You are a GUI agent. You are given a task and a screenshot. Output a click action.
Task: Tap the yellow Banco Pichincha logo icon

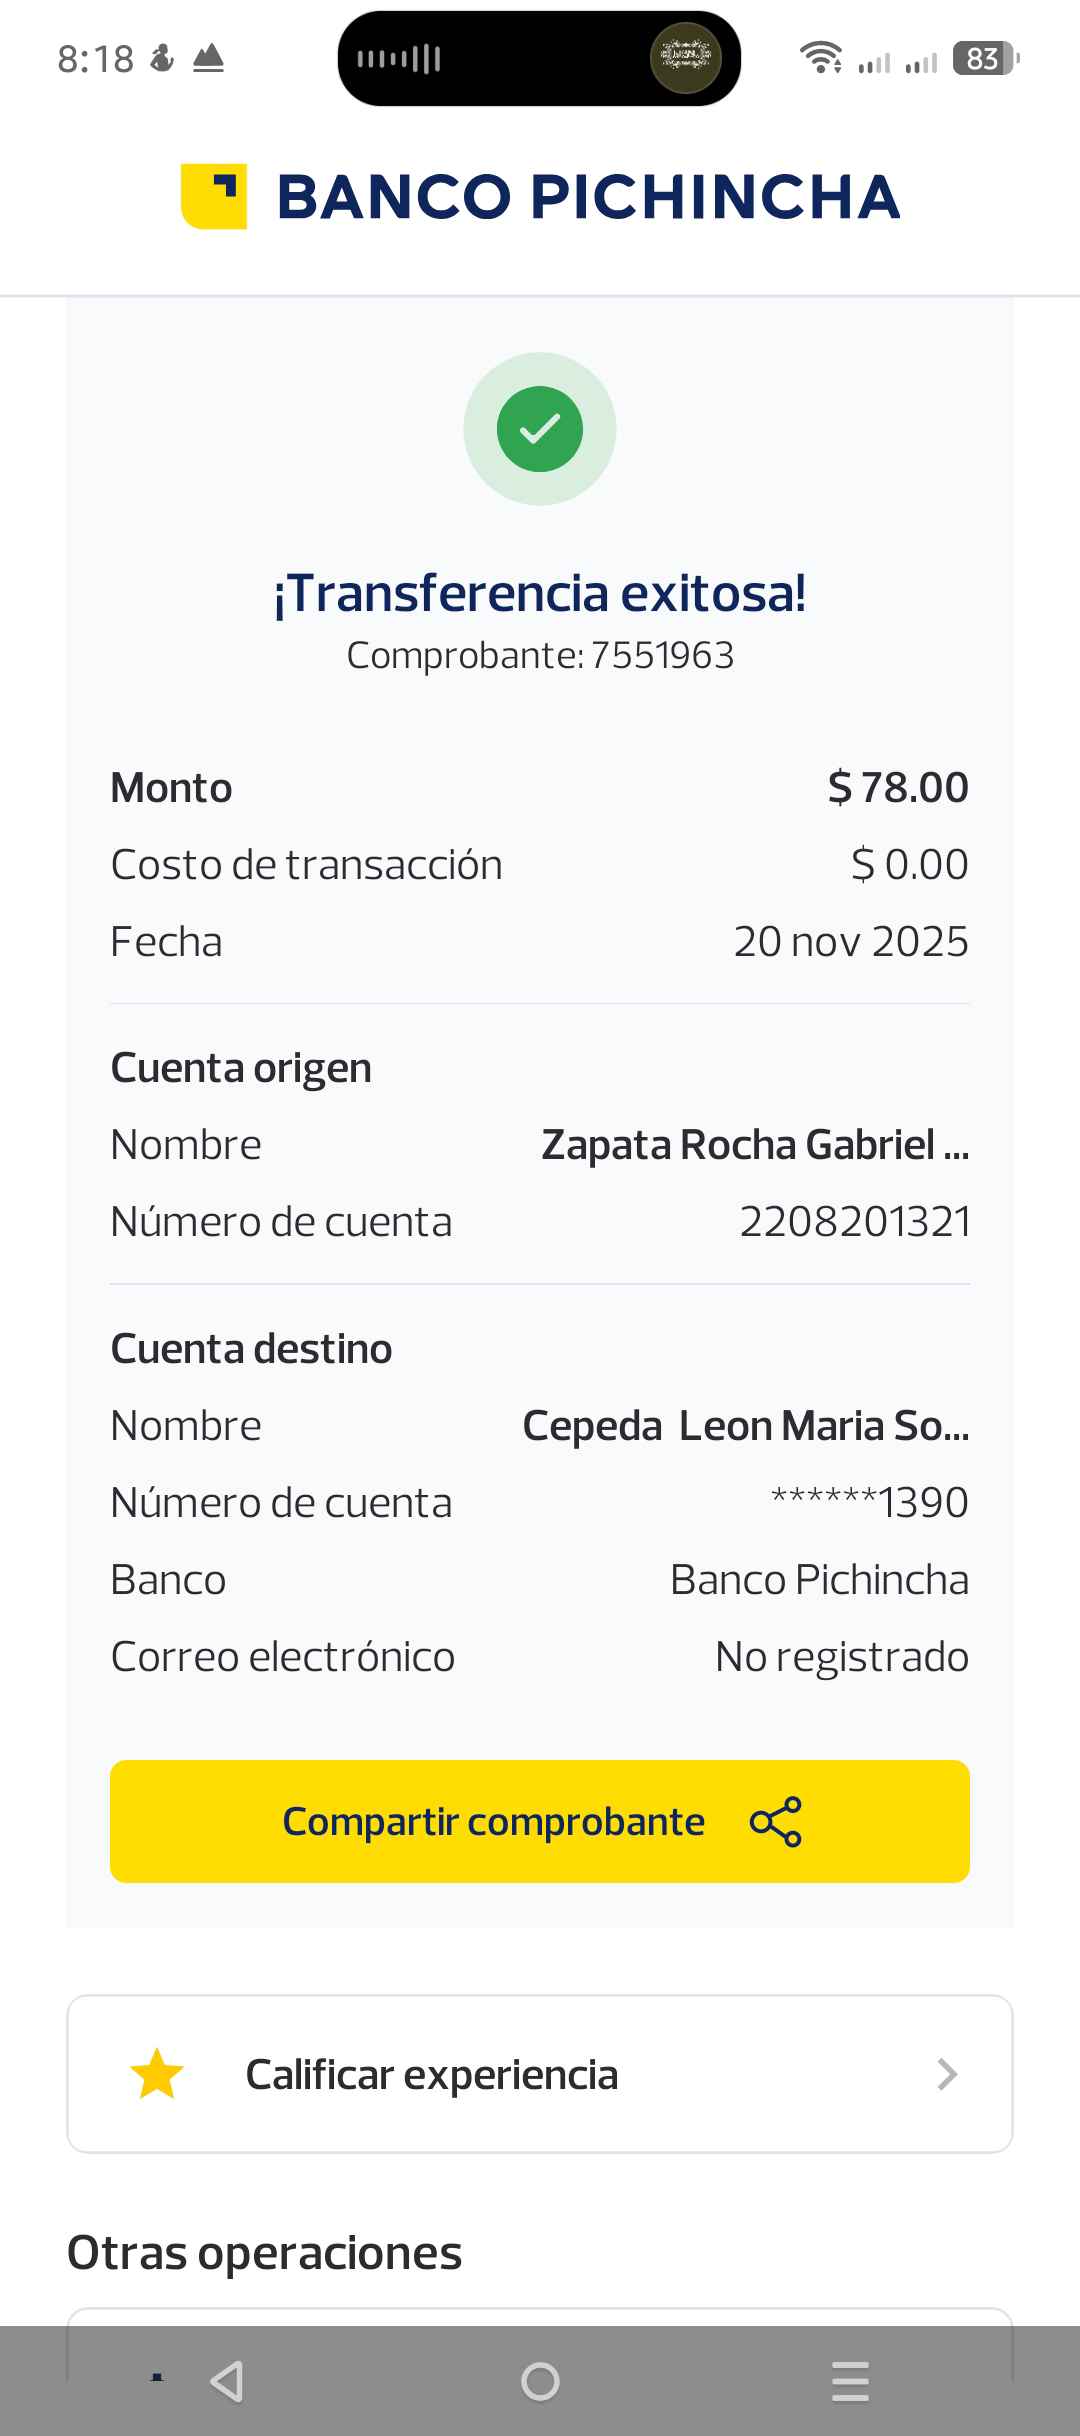click(x=214, y=196)
